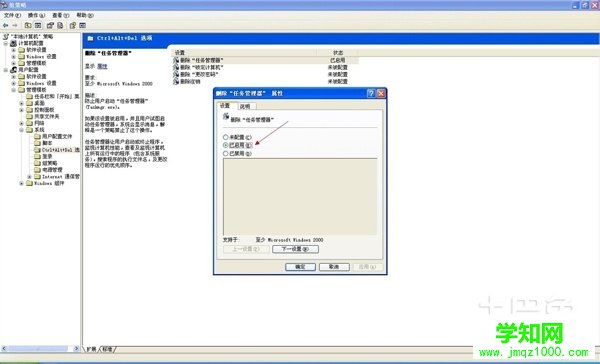Go back using the toolbar Back arrow

coord(5,25)
